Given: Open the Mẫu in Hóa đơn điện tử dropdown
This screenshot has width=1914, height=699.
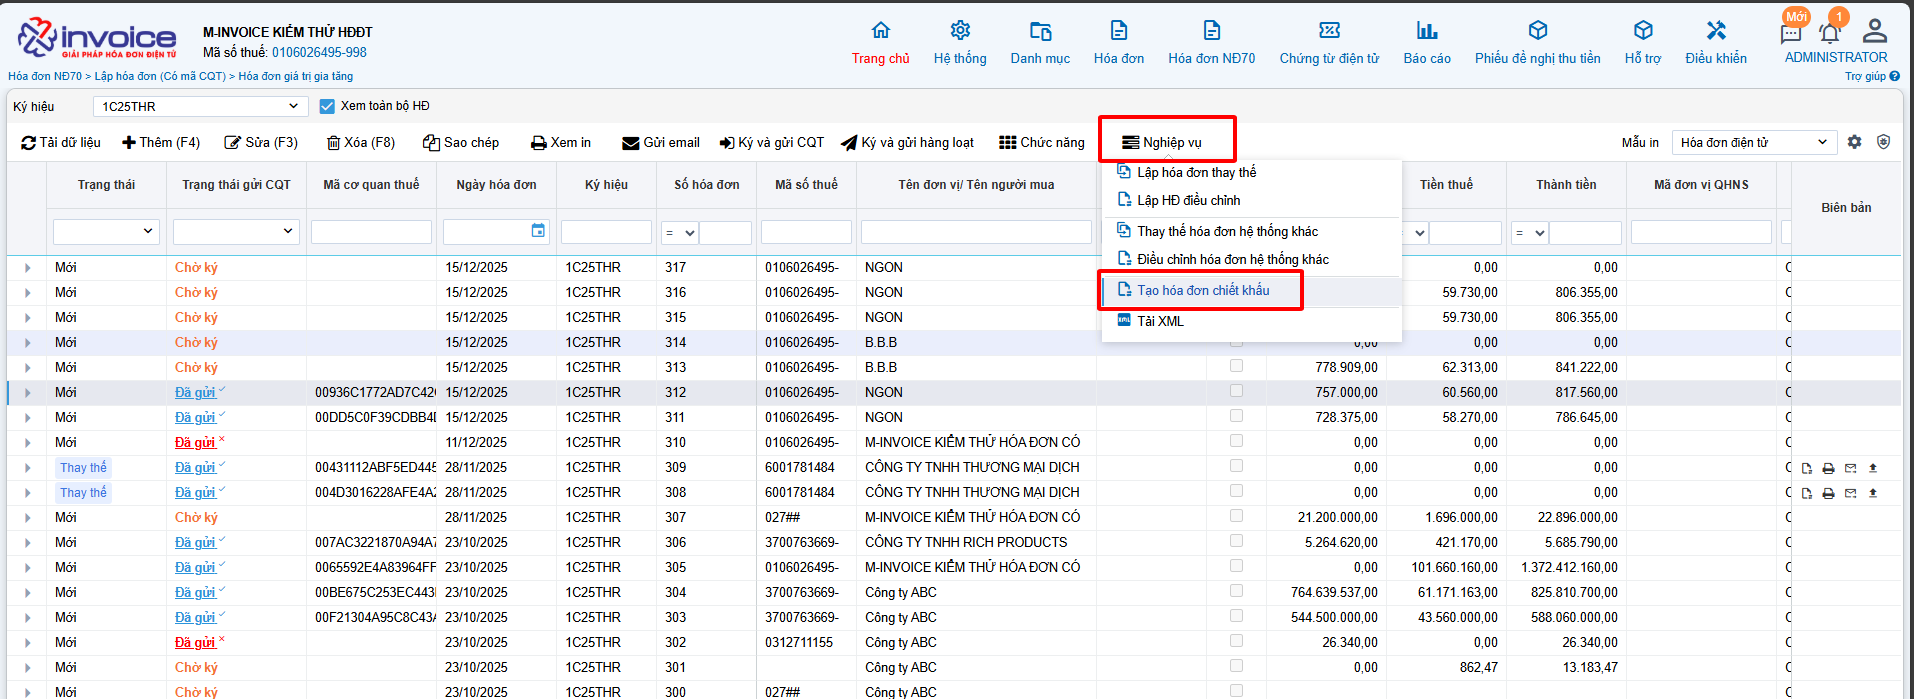Looking at the screenshot, I should coord(1753,143).
